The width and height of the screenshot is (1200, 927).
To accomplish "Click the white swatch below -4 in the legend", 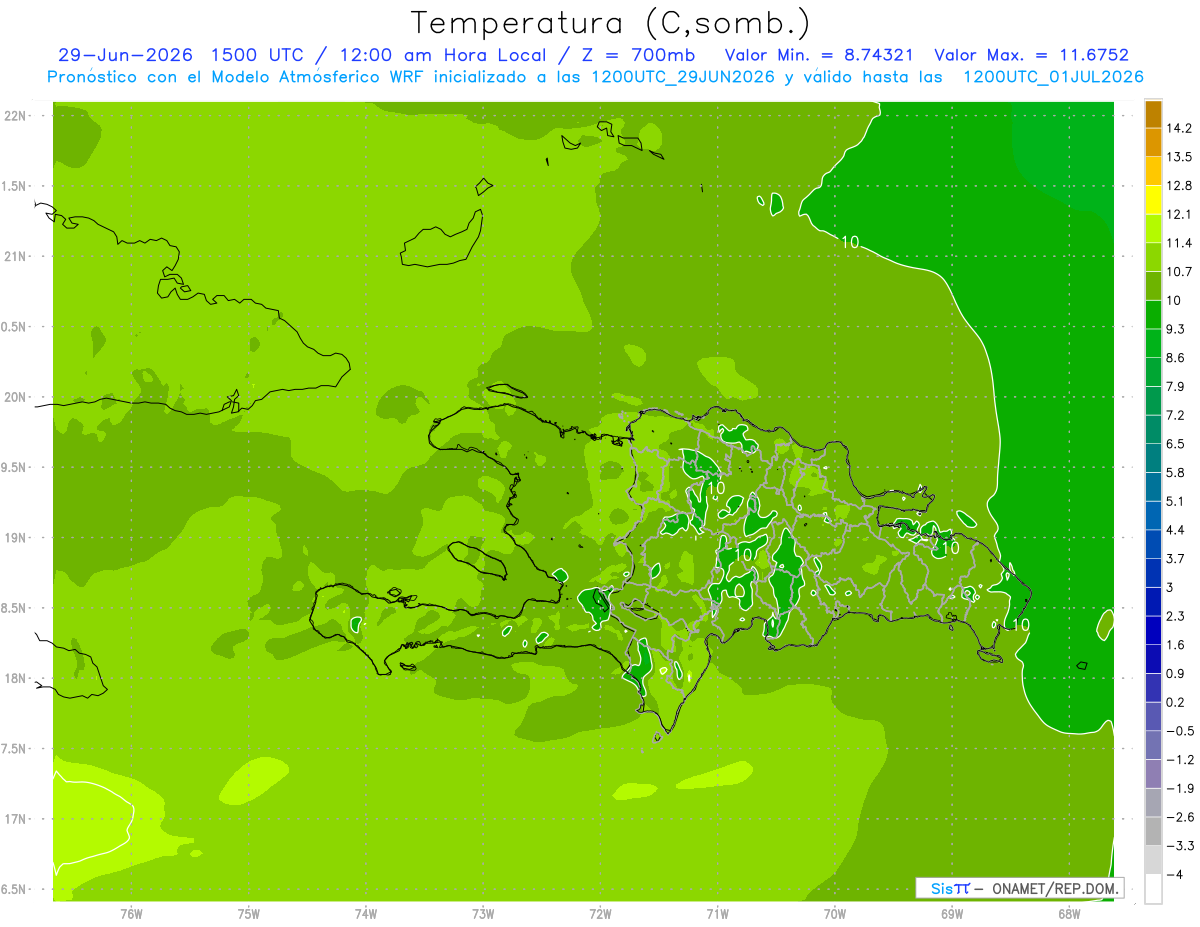I will (1153, 888).
